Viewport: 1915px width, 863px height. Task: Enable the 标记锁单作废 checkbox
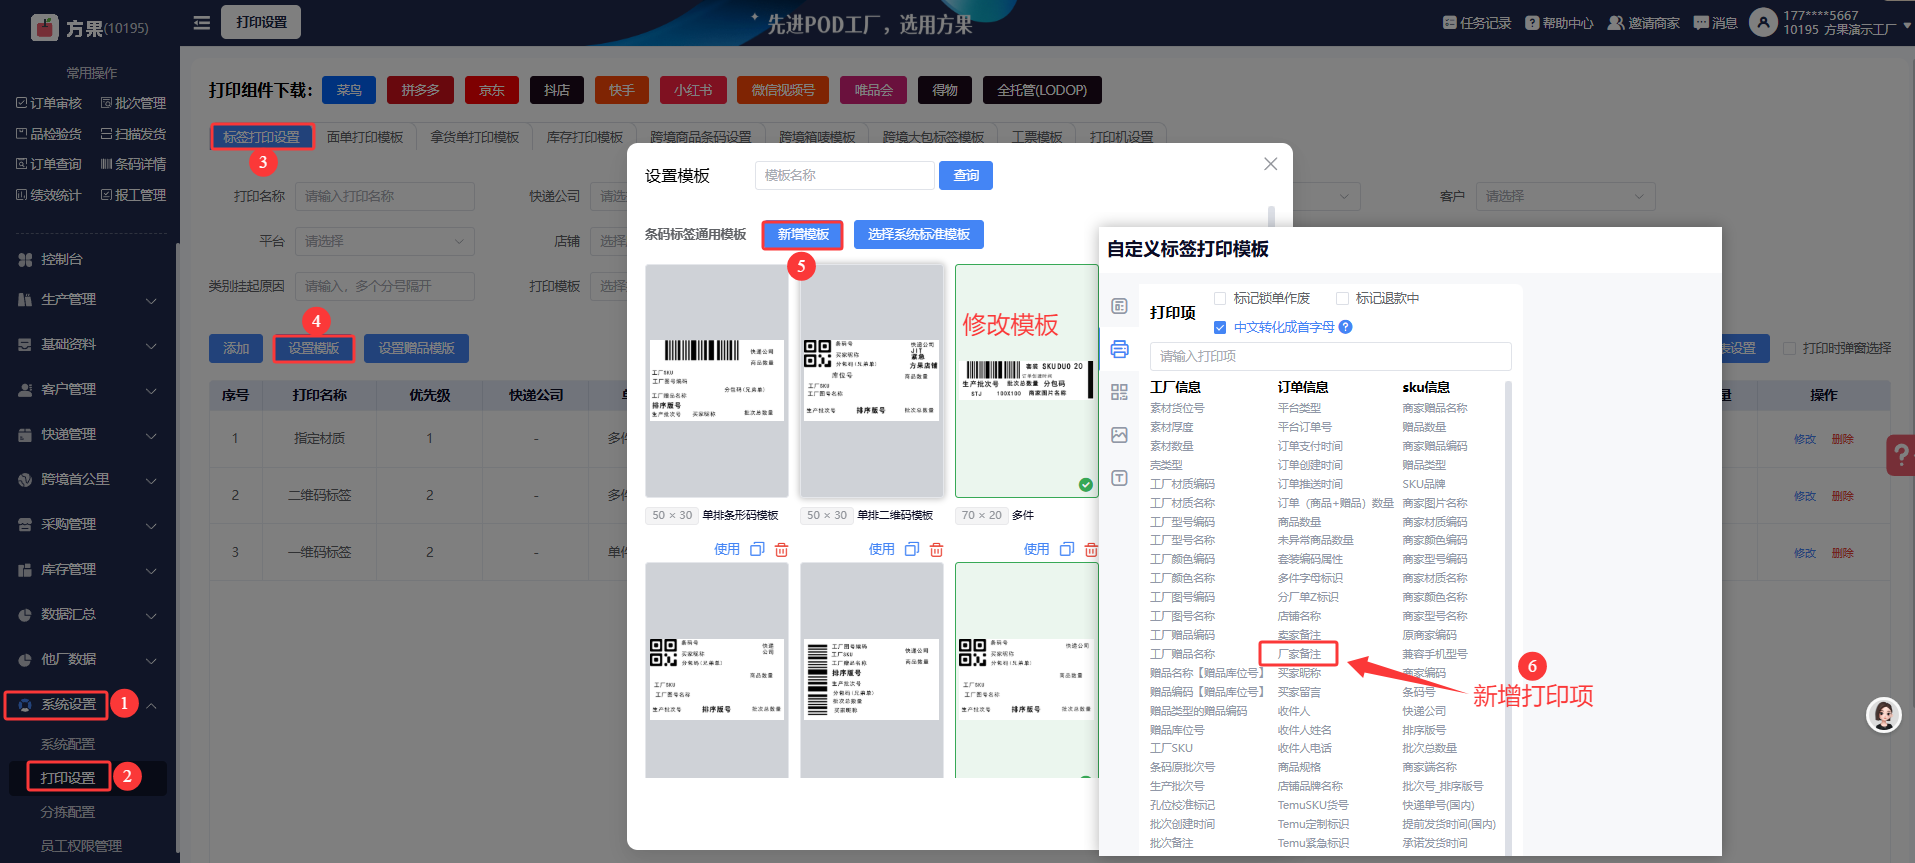point(1220,298)
